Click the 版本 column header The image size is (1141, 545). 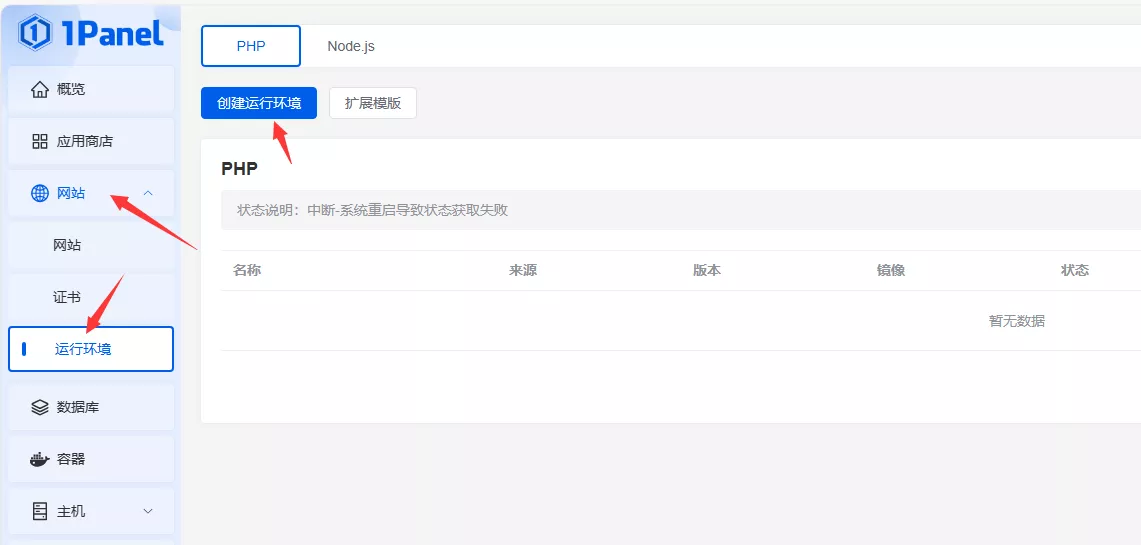[707, 270]
